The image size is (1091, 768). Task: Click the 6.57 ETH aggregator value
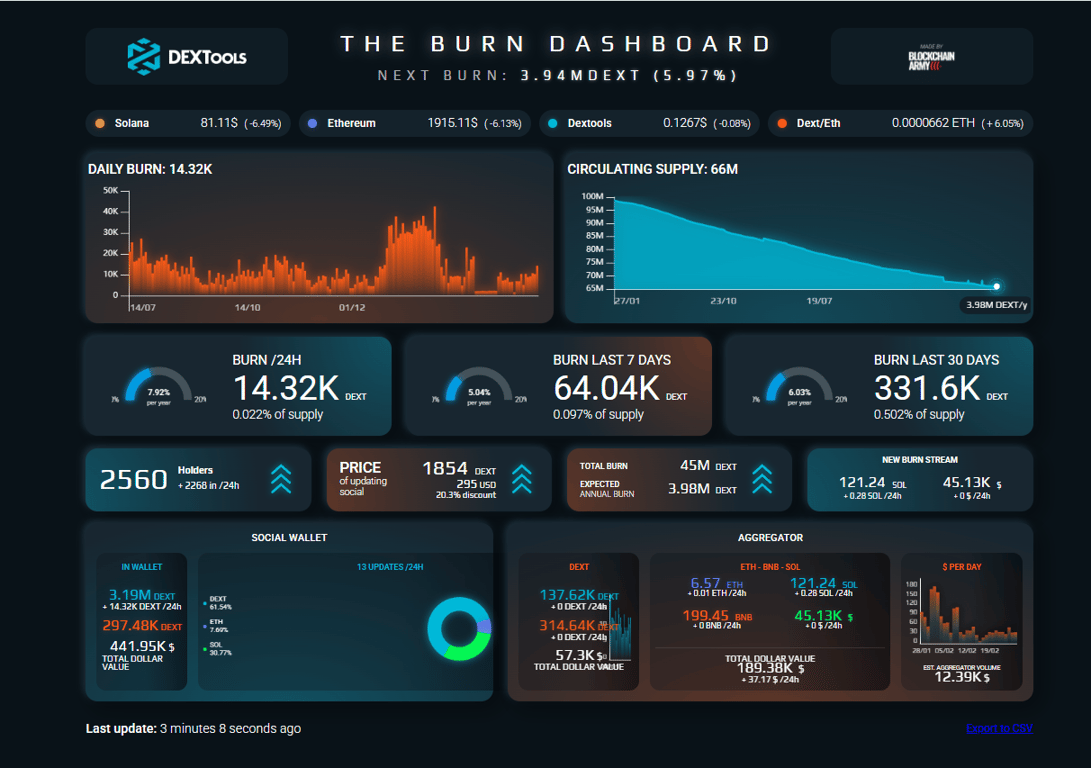717,583
